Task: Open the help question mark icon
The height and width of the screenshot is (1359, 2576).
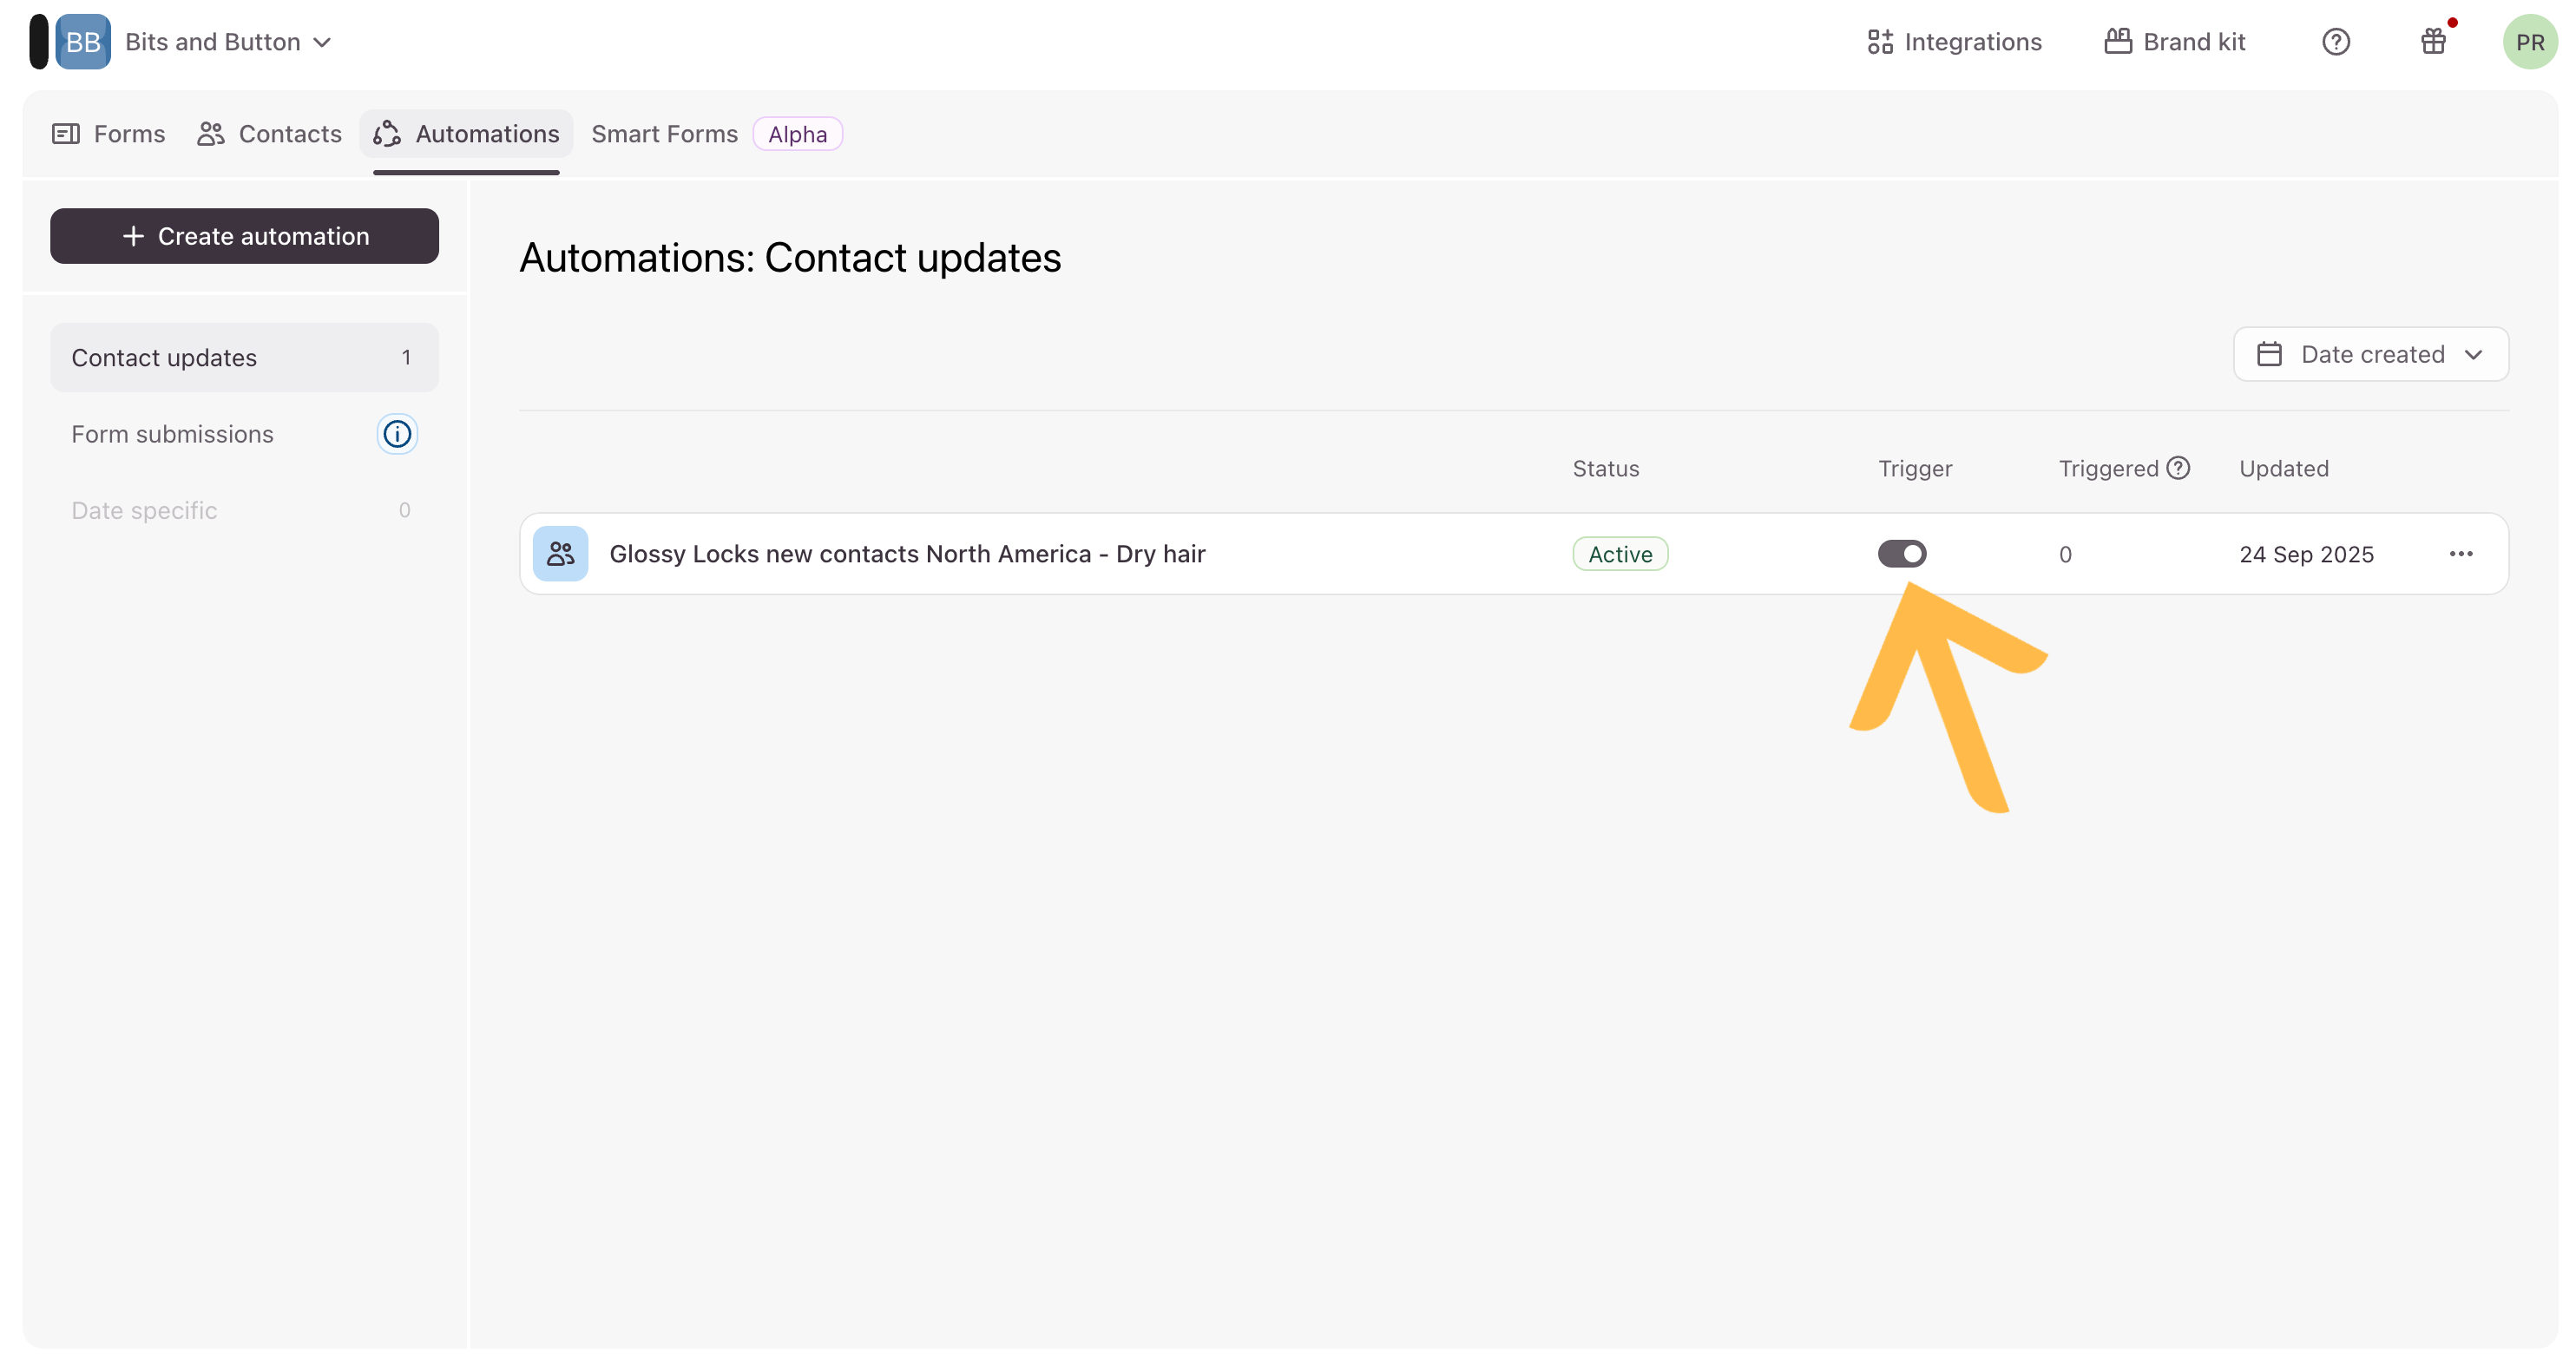Action: [x=2335, y=42]
